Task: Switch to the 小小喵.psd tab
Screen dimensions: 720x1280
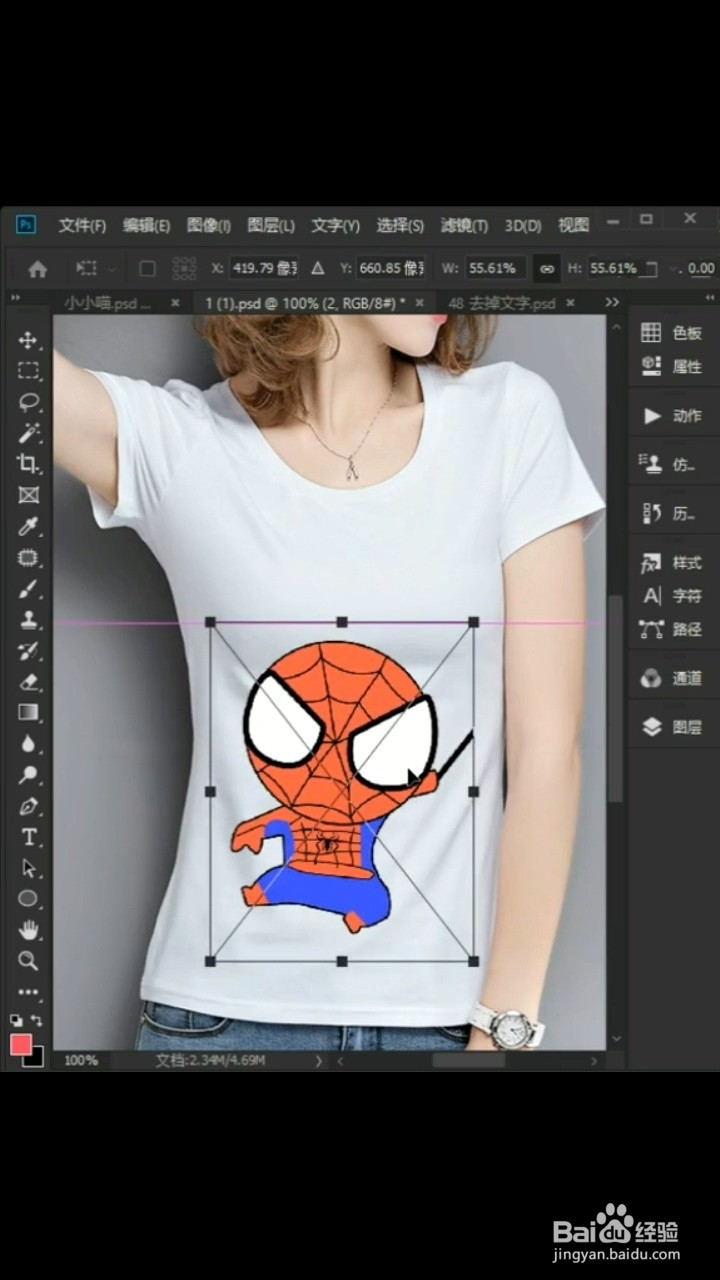Action: (x=107, y=302)
